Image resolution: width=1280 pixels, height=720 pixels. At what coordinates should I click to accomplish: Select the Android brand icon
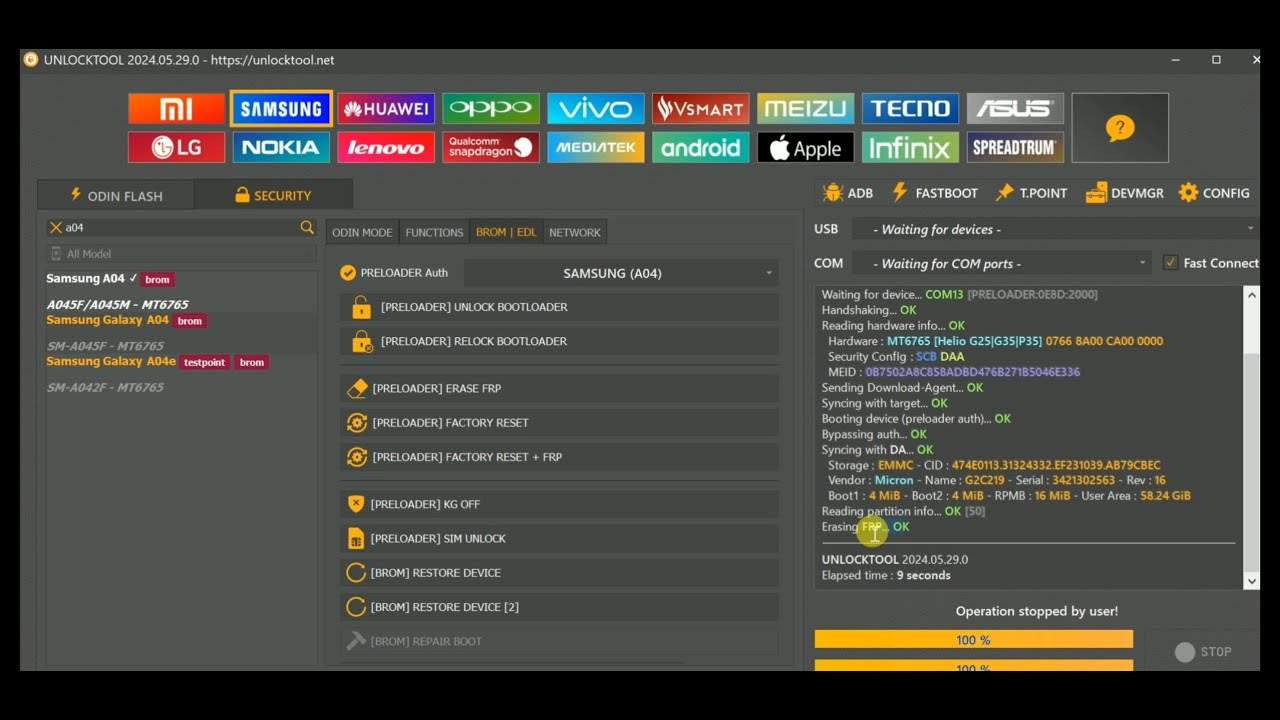click(701, 148)
